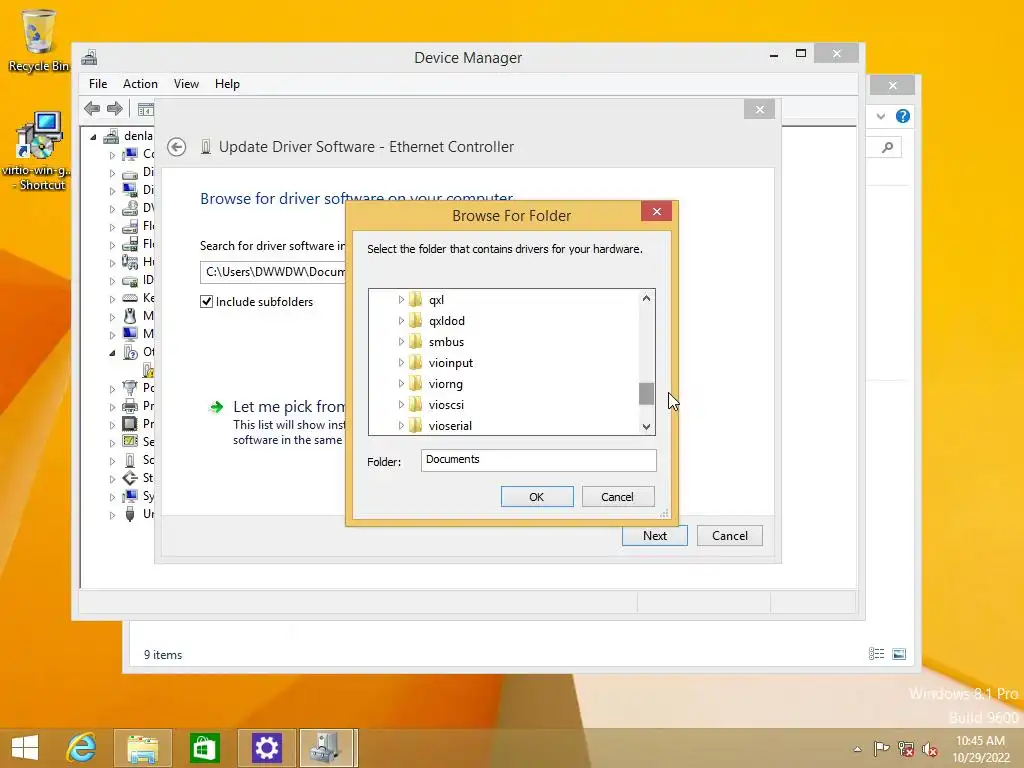Select the vioscsi folder
The width and height of the screenshot is (1024, 768).
point(446,405)
